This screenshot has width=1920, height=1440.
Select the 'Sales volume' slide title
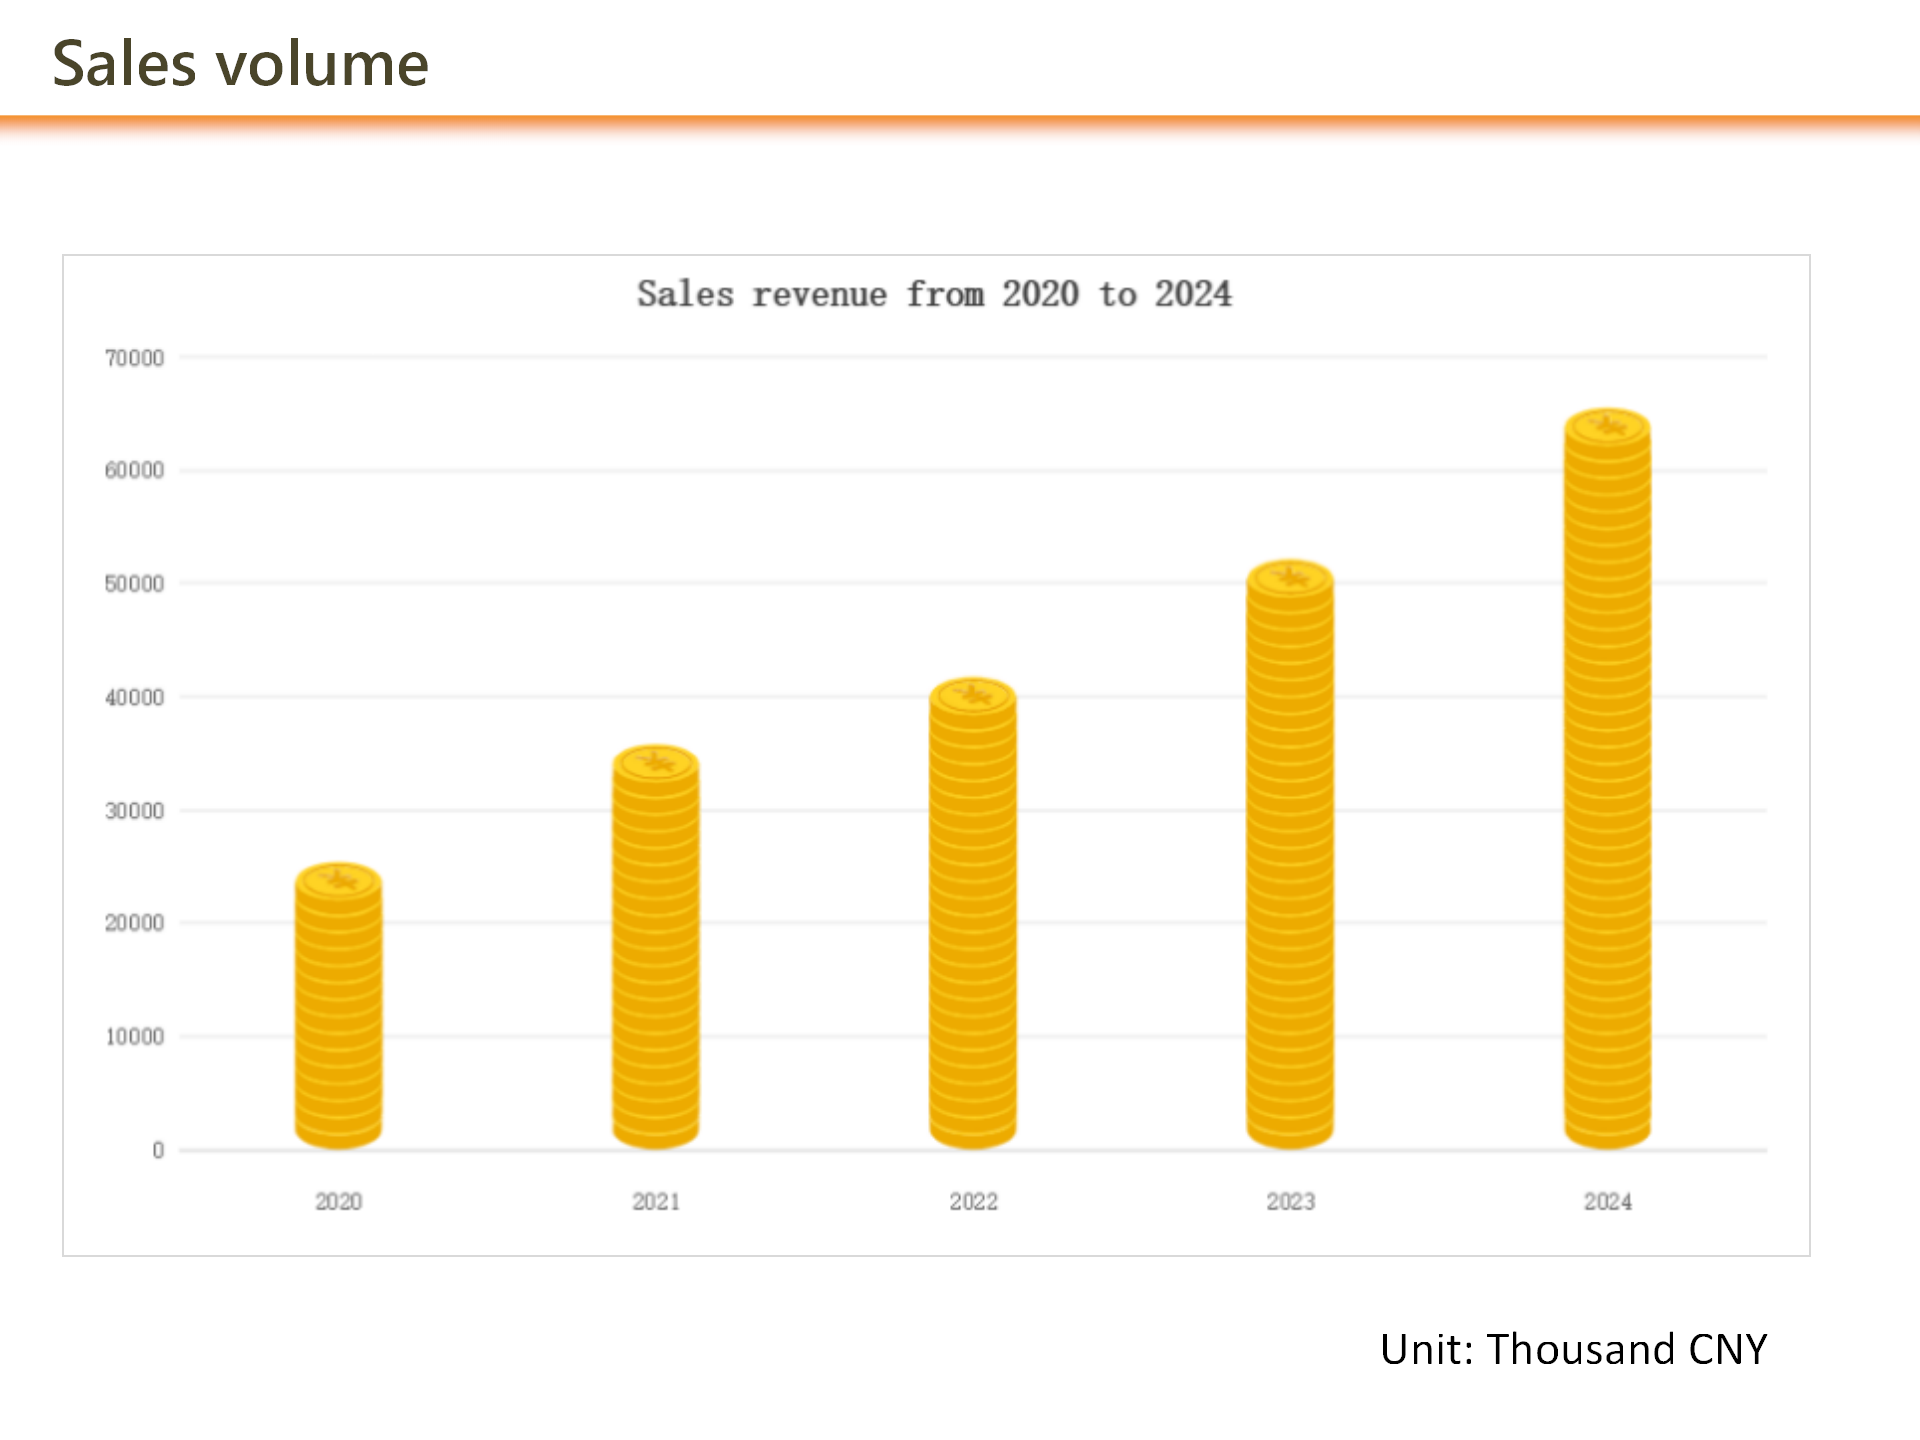tap(240, 64)
